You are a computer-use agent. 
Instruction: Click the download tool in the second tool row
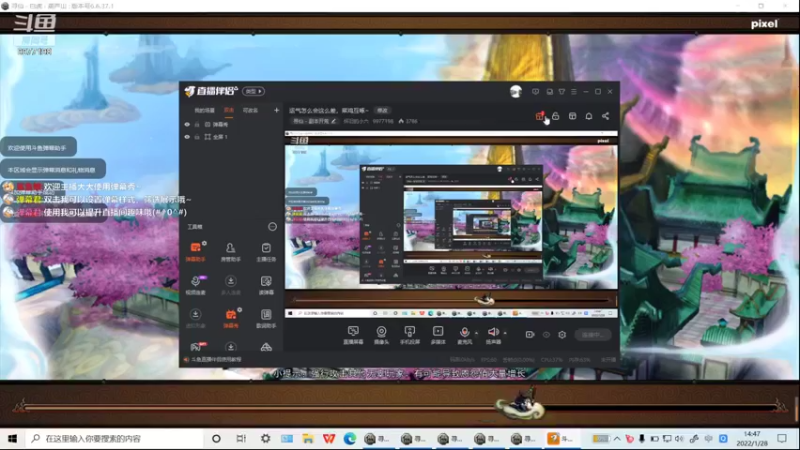[x=231, y=285]
